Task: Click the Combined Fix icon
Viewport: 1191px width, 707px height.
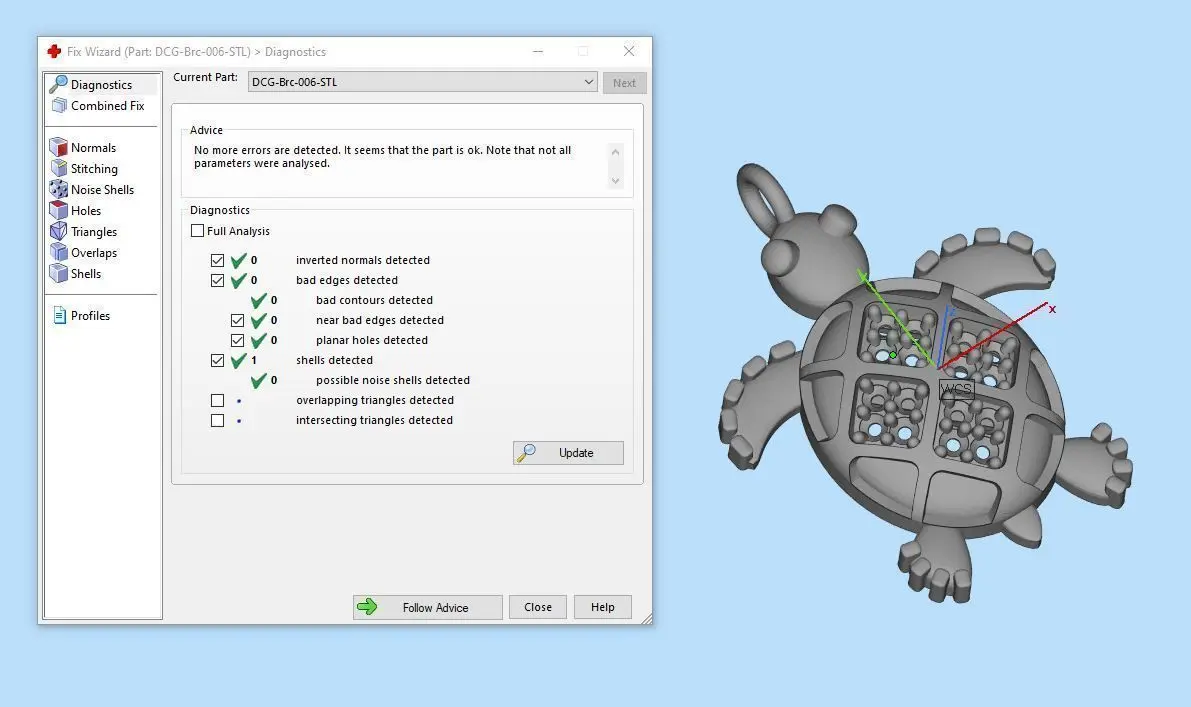Action: [59, 106]
